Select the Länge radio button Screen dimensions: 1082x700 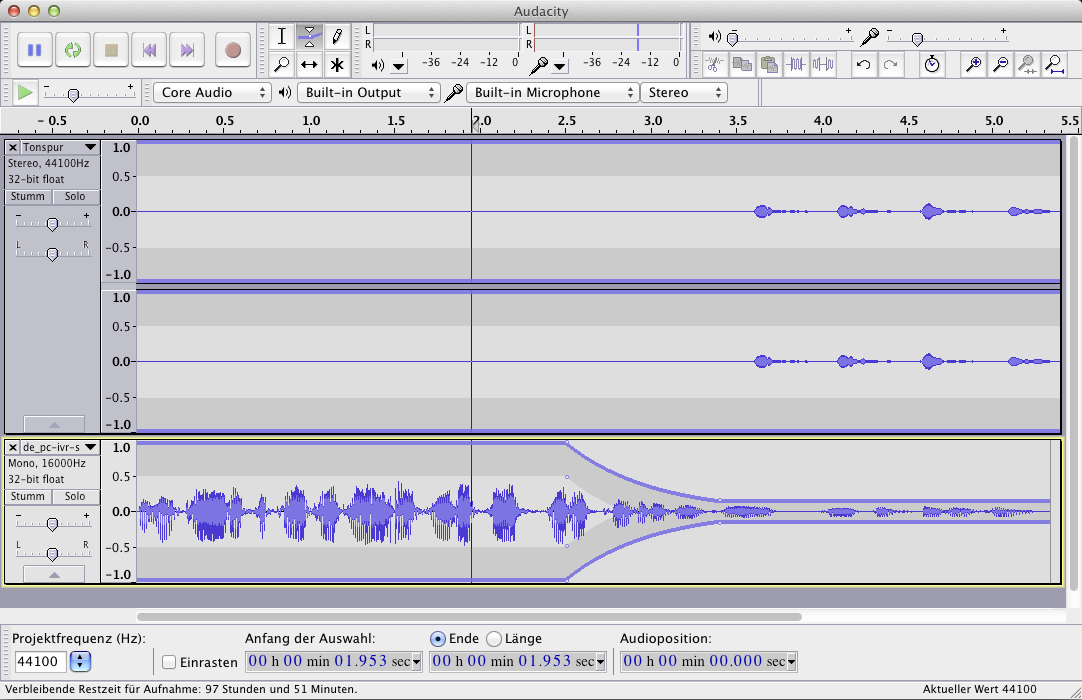493,639
